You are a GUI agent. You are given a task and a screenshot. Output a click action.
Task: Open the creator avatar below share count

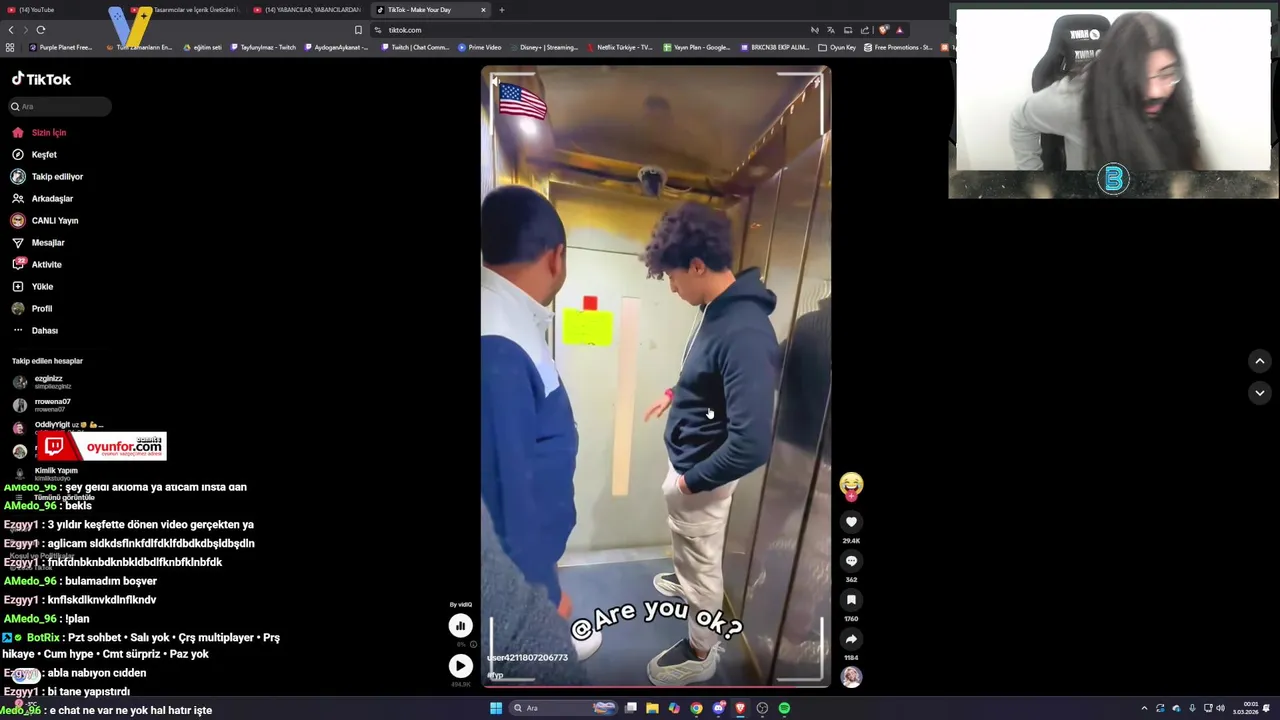coord(851,677)
